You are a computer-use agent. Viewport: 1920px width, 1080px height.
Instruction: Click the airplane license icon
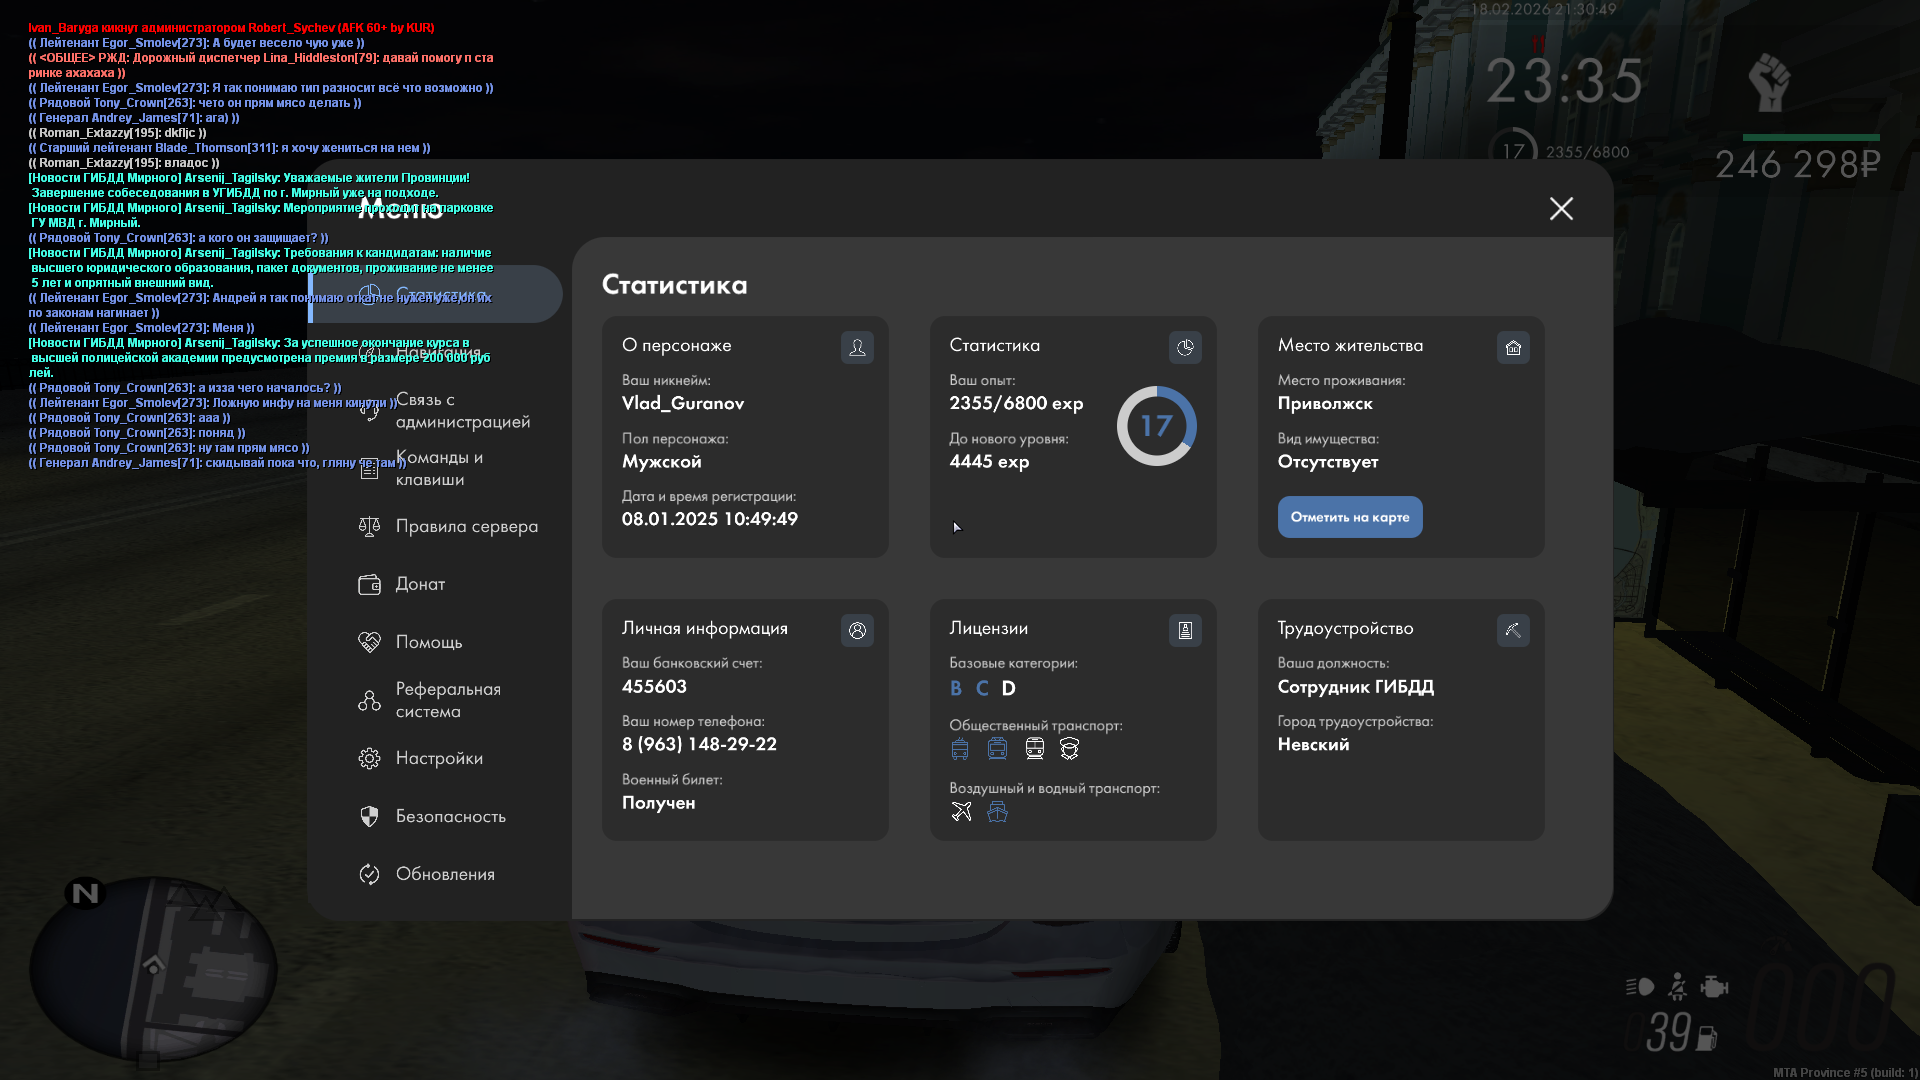point(961,812)
